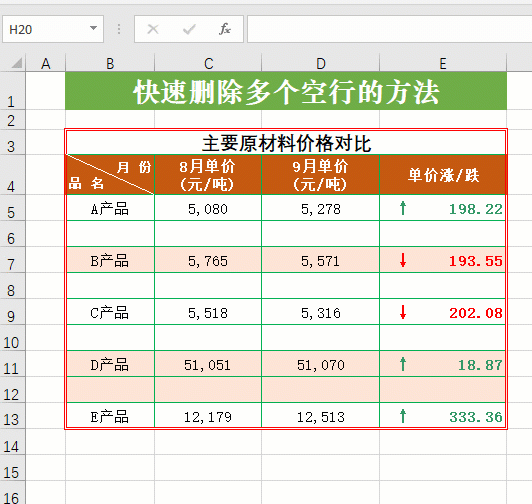The width and height of the screenshot is (532, 504).
Task: Select the cell with 5,571
Action: [321, 260]
